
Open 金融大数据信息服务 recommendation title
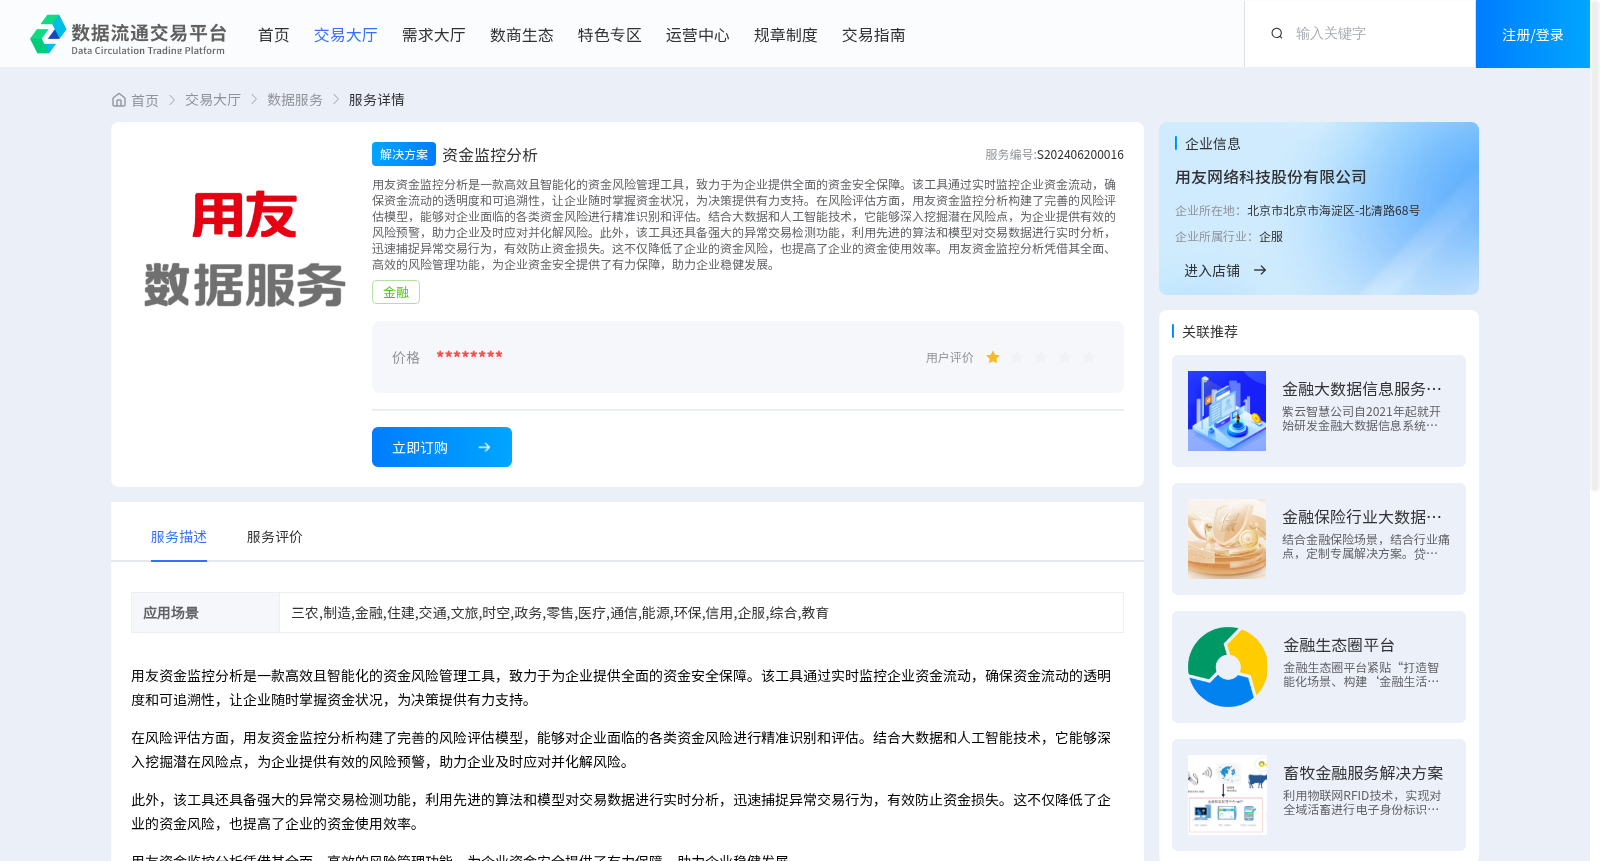pyautogui.click(x=1362, y=389)
